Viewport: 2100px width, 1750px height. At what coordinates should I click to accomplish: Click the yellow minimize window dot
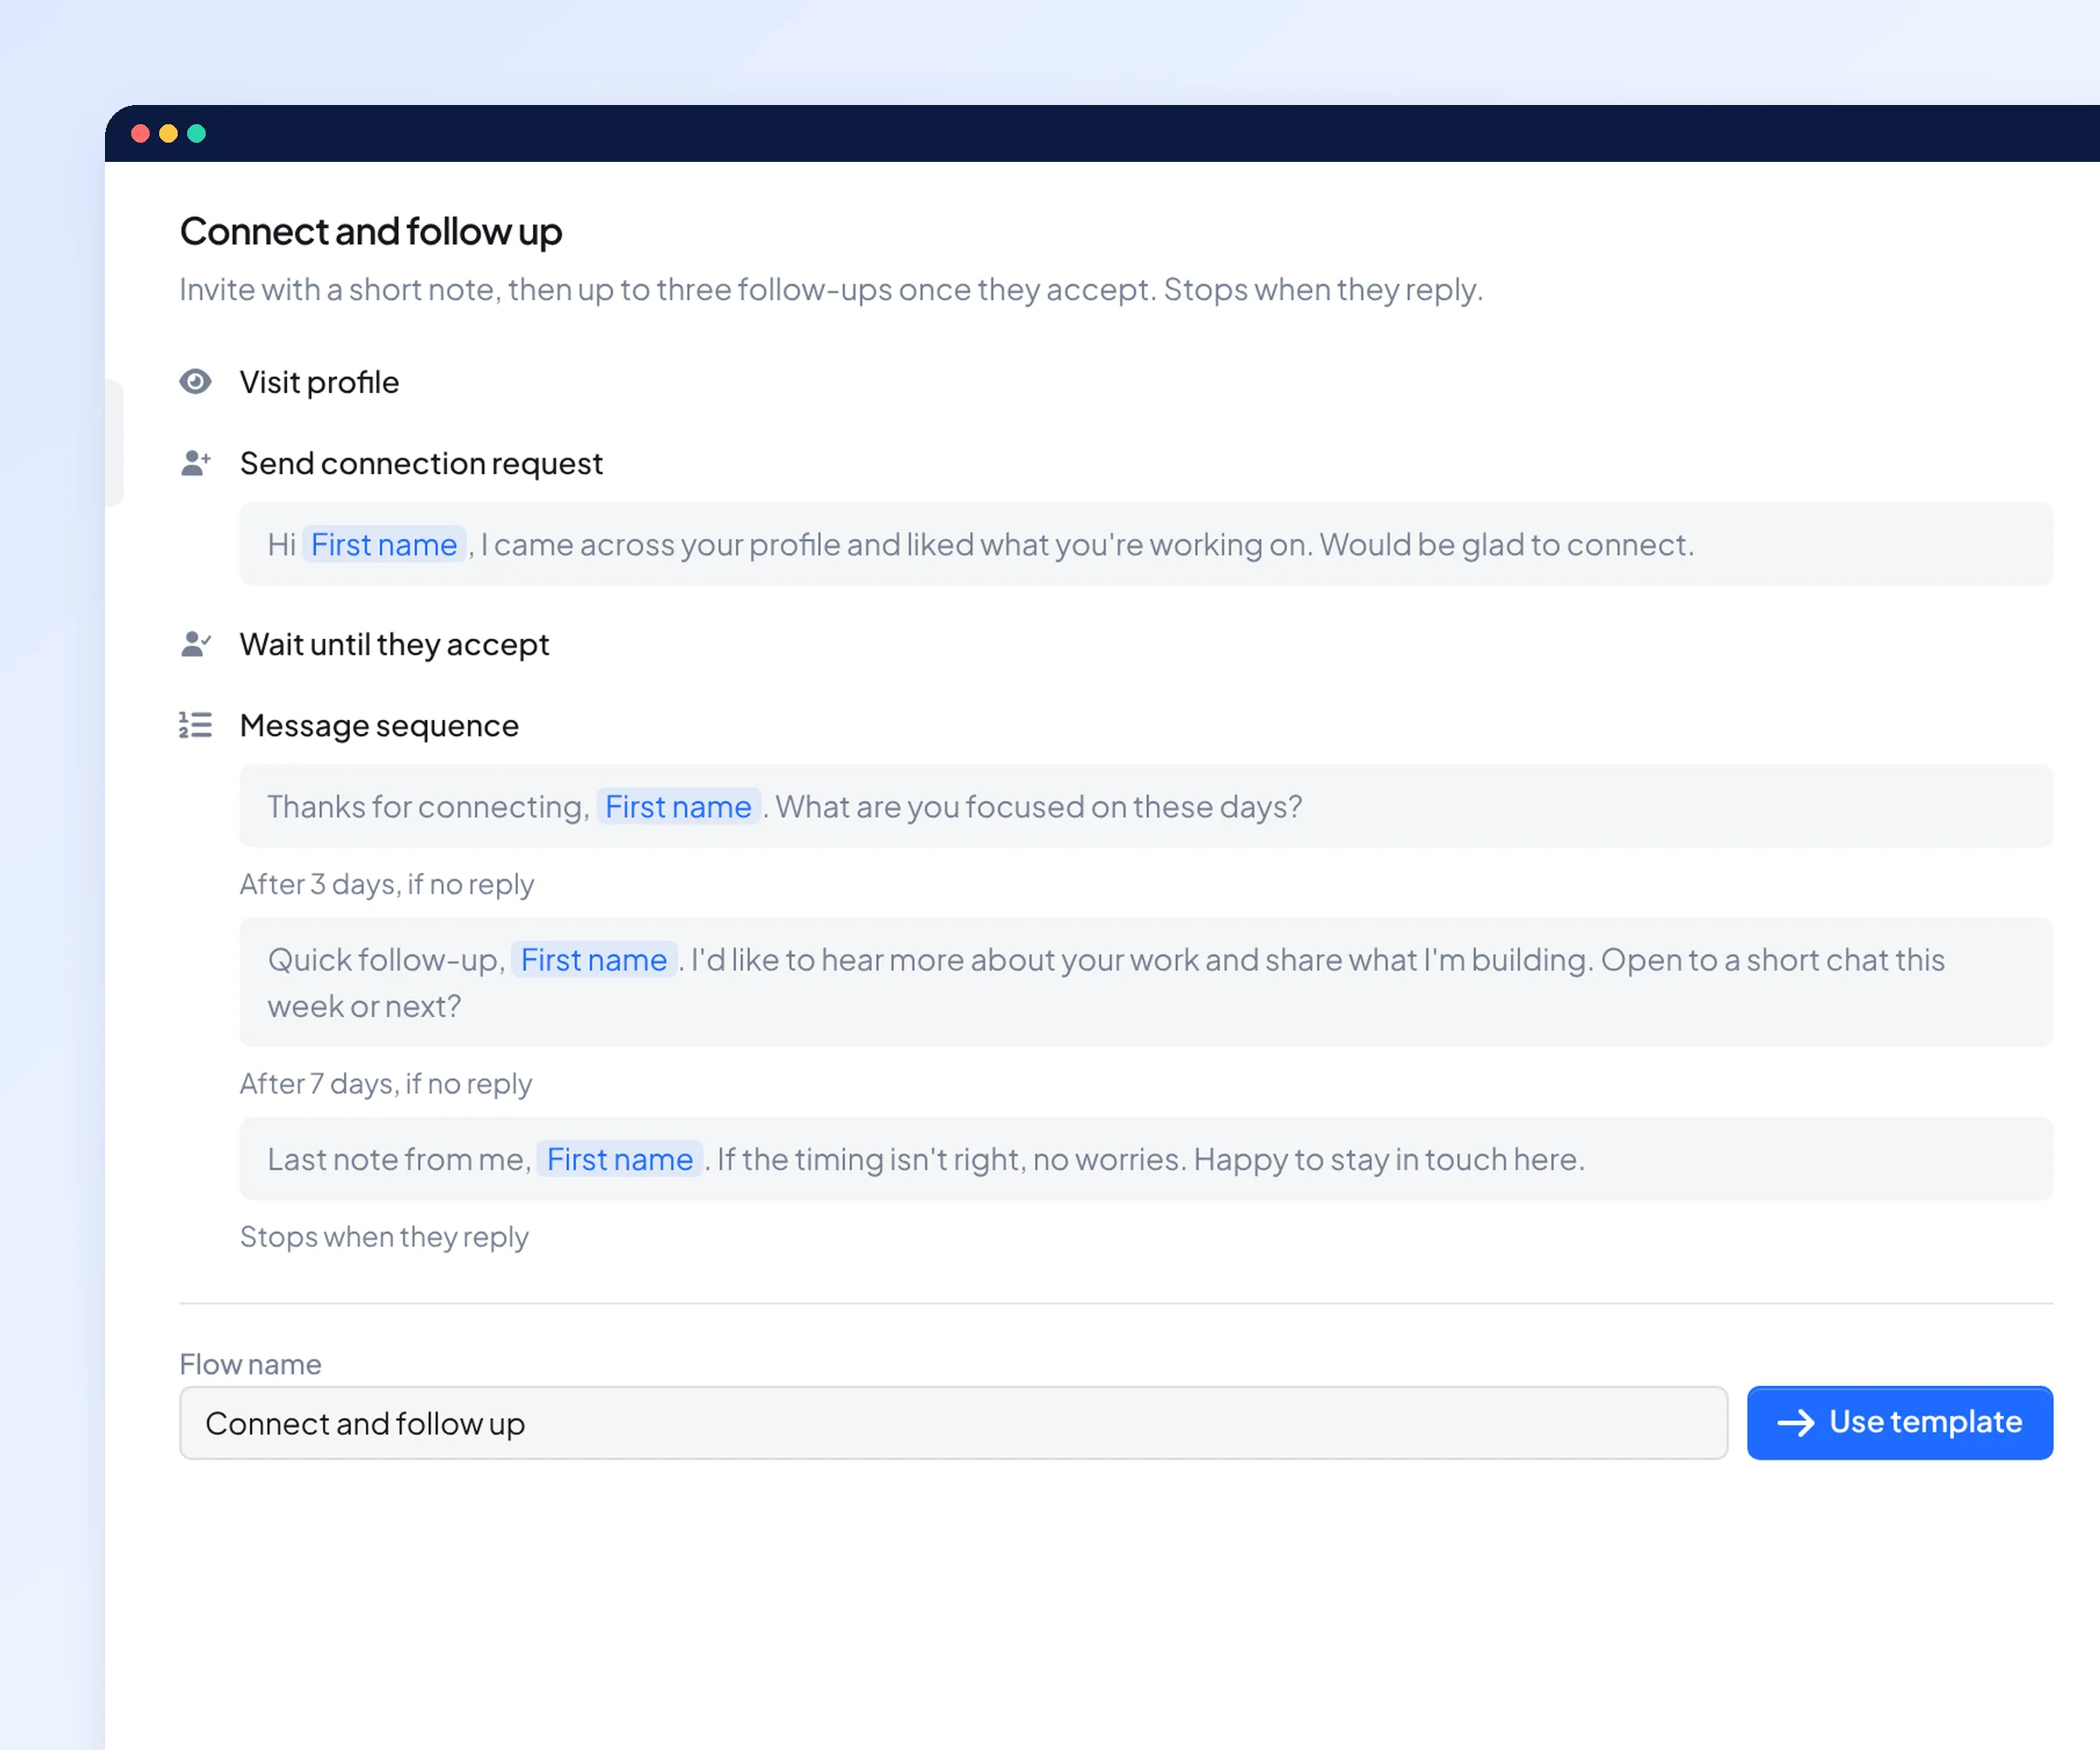[x=168, y=133]
